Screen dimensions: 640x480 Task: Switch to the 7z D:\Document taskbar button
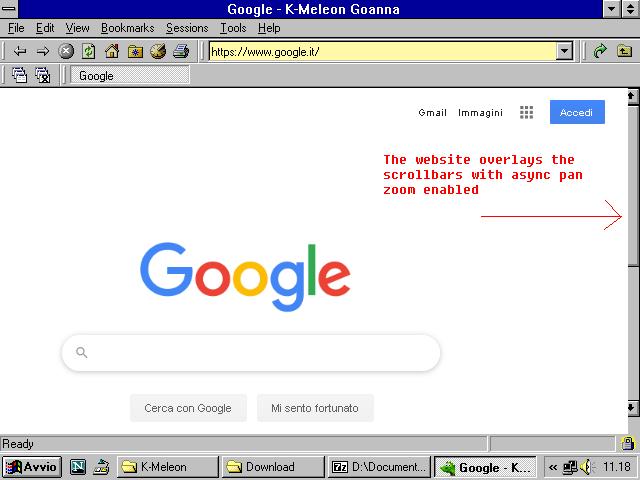pyautogui.click(x=378, y=467)
